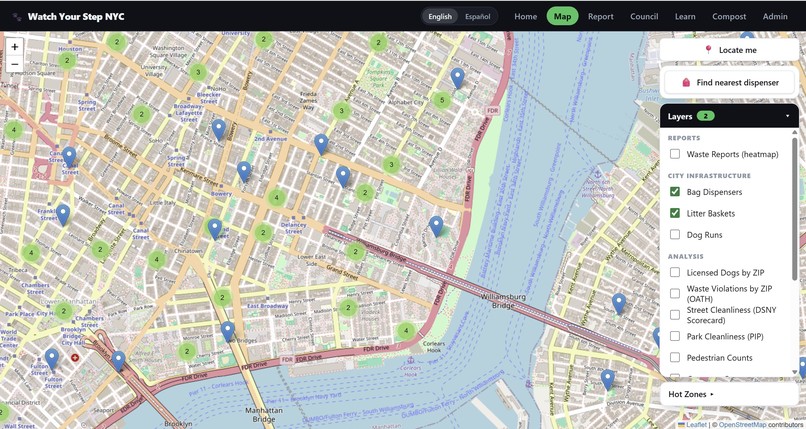Enable Street Cleanliness DSNY Scorecard layer

point(675,315)
